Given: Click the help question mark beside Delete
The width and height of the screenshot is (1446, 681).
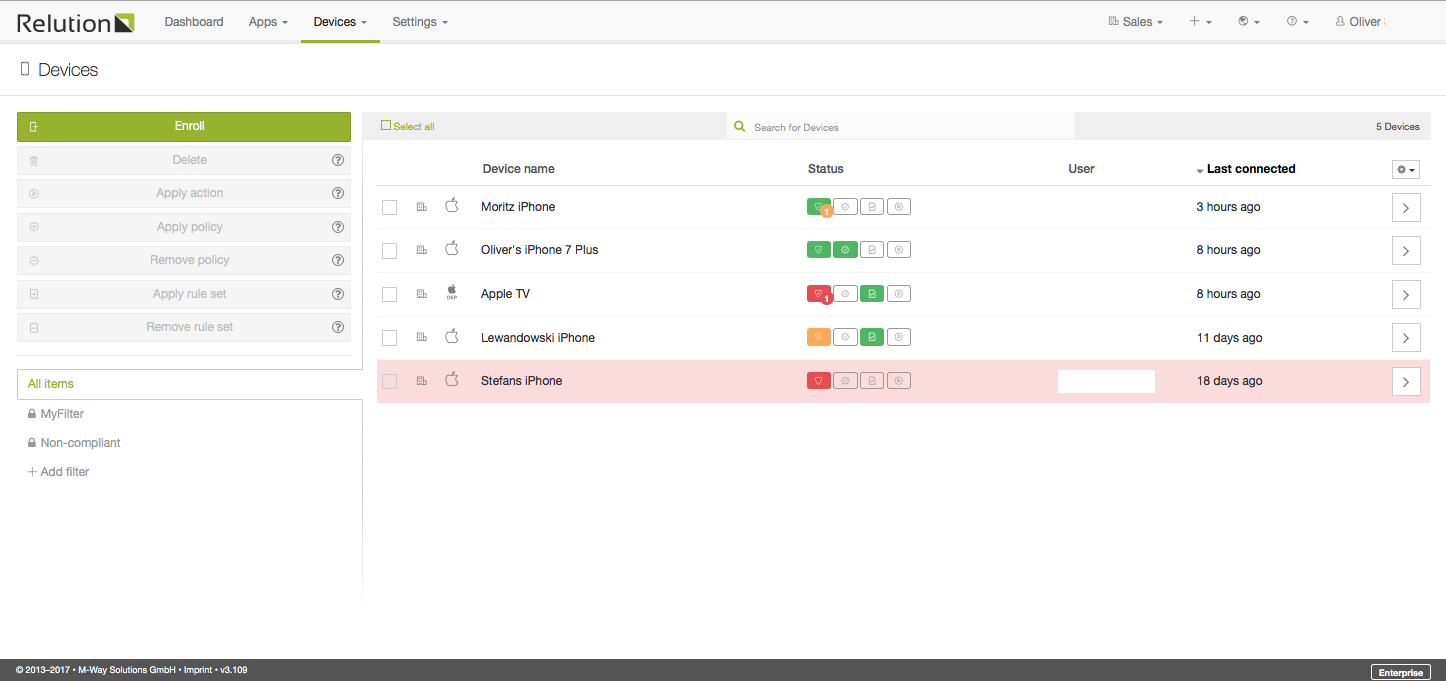Looking at the screenshot, I should 338,160.
